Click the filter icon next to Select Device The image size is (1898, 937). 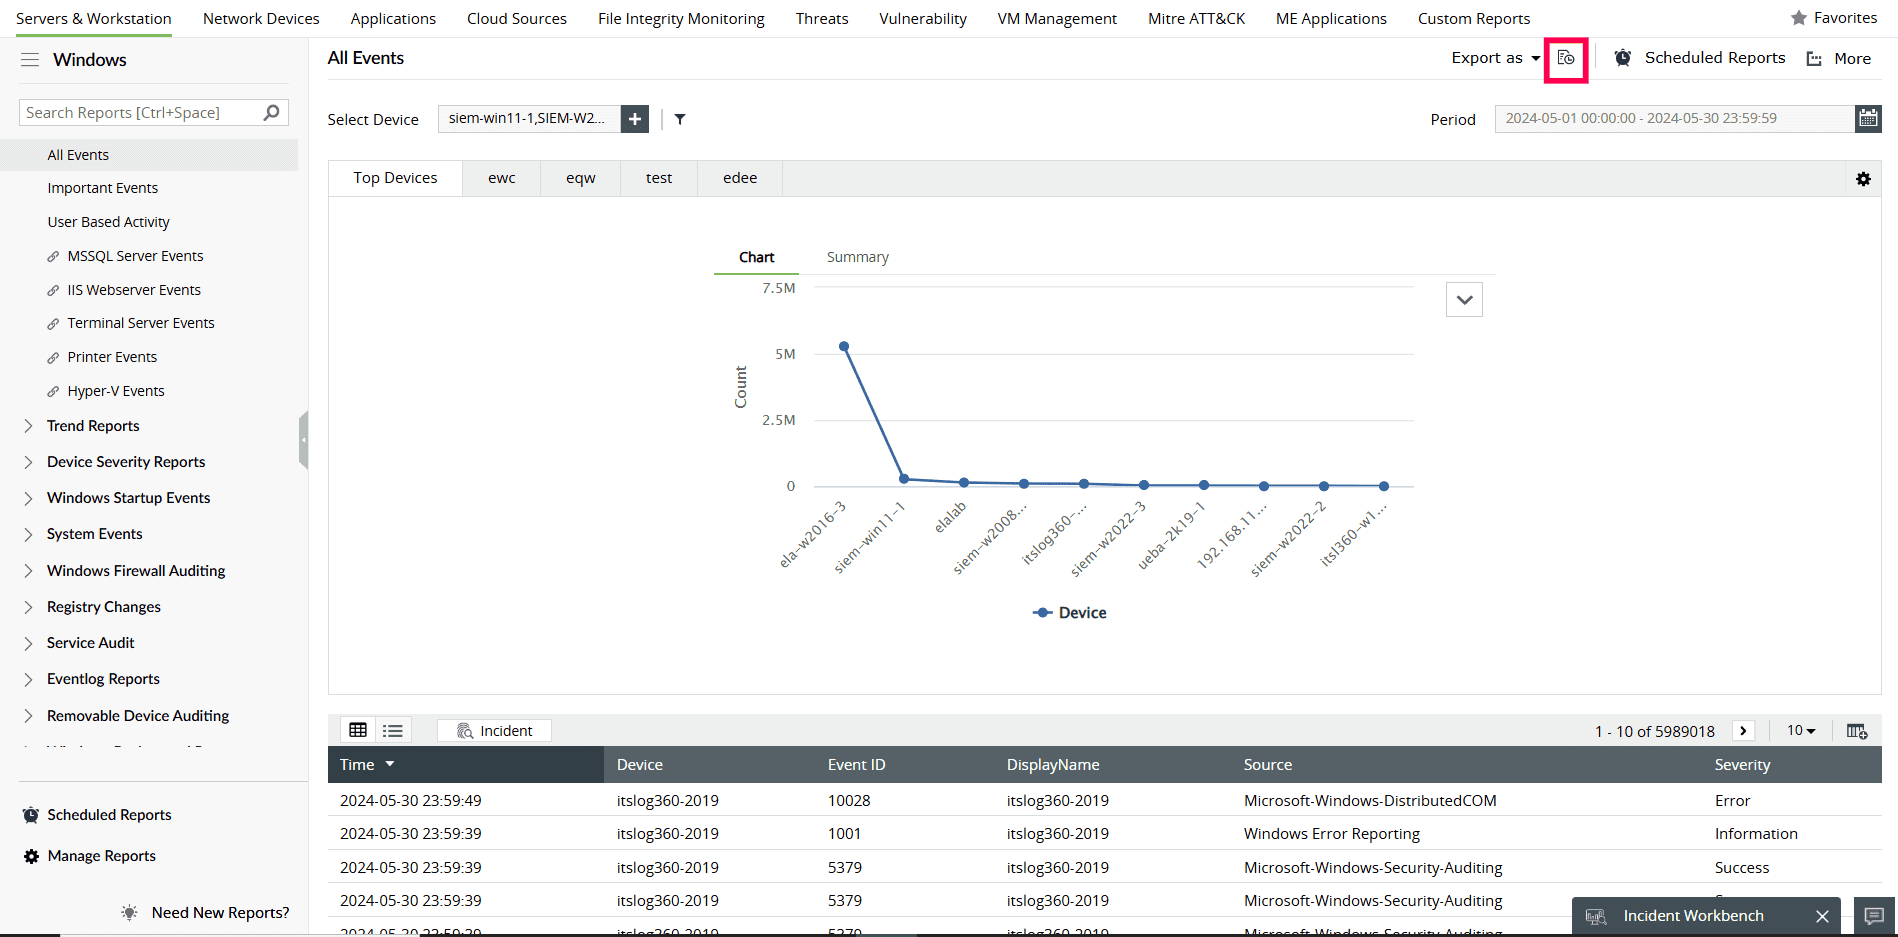coord(680,119)
